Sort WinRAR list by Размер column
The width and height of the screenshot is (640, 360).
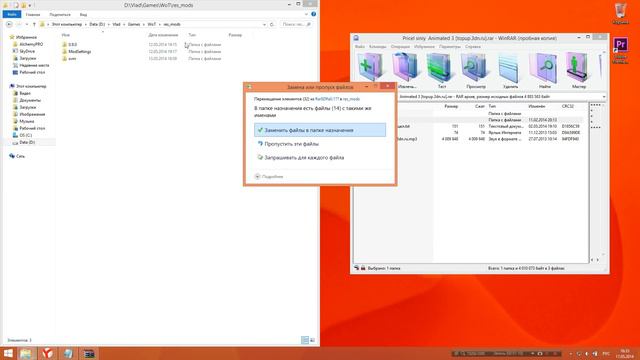click(451, 106)
